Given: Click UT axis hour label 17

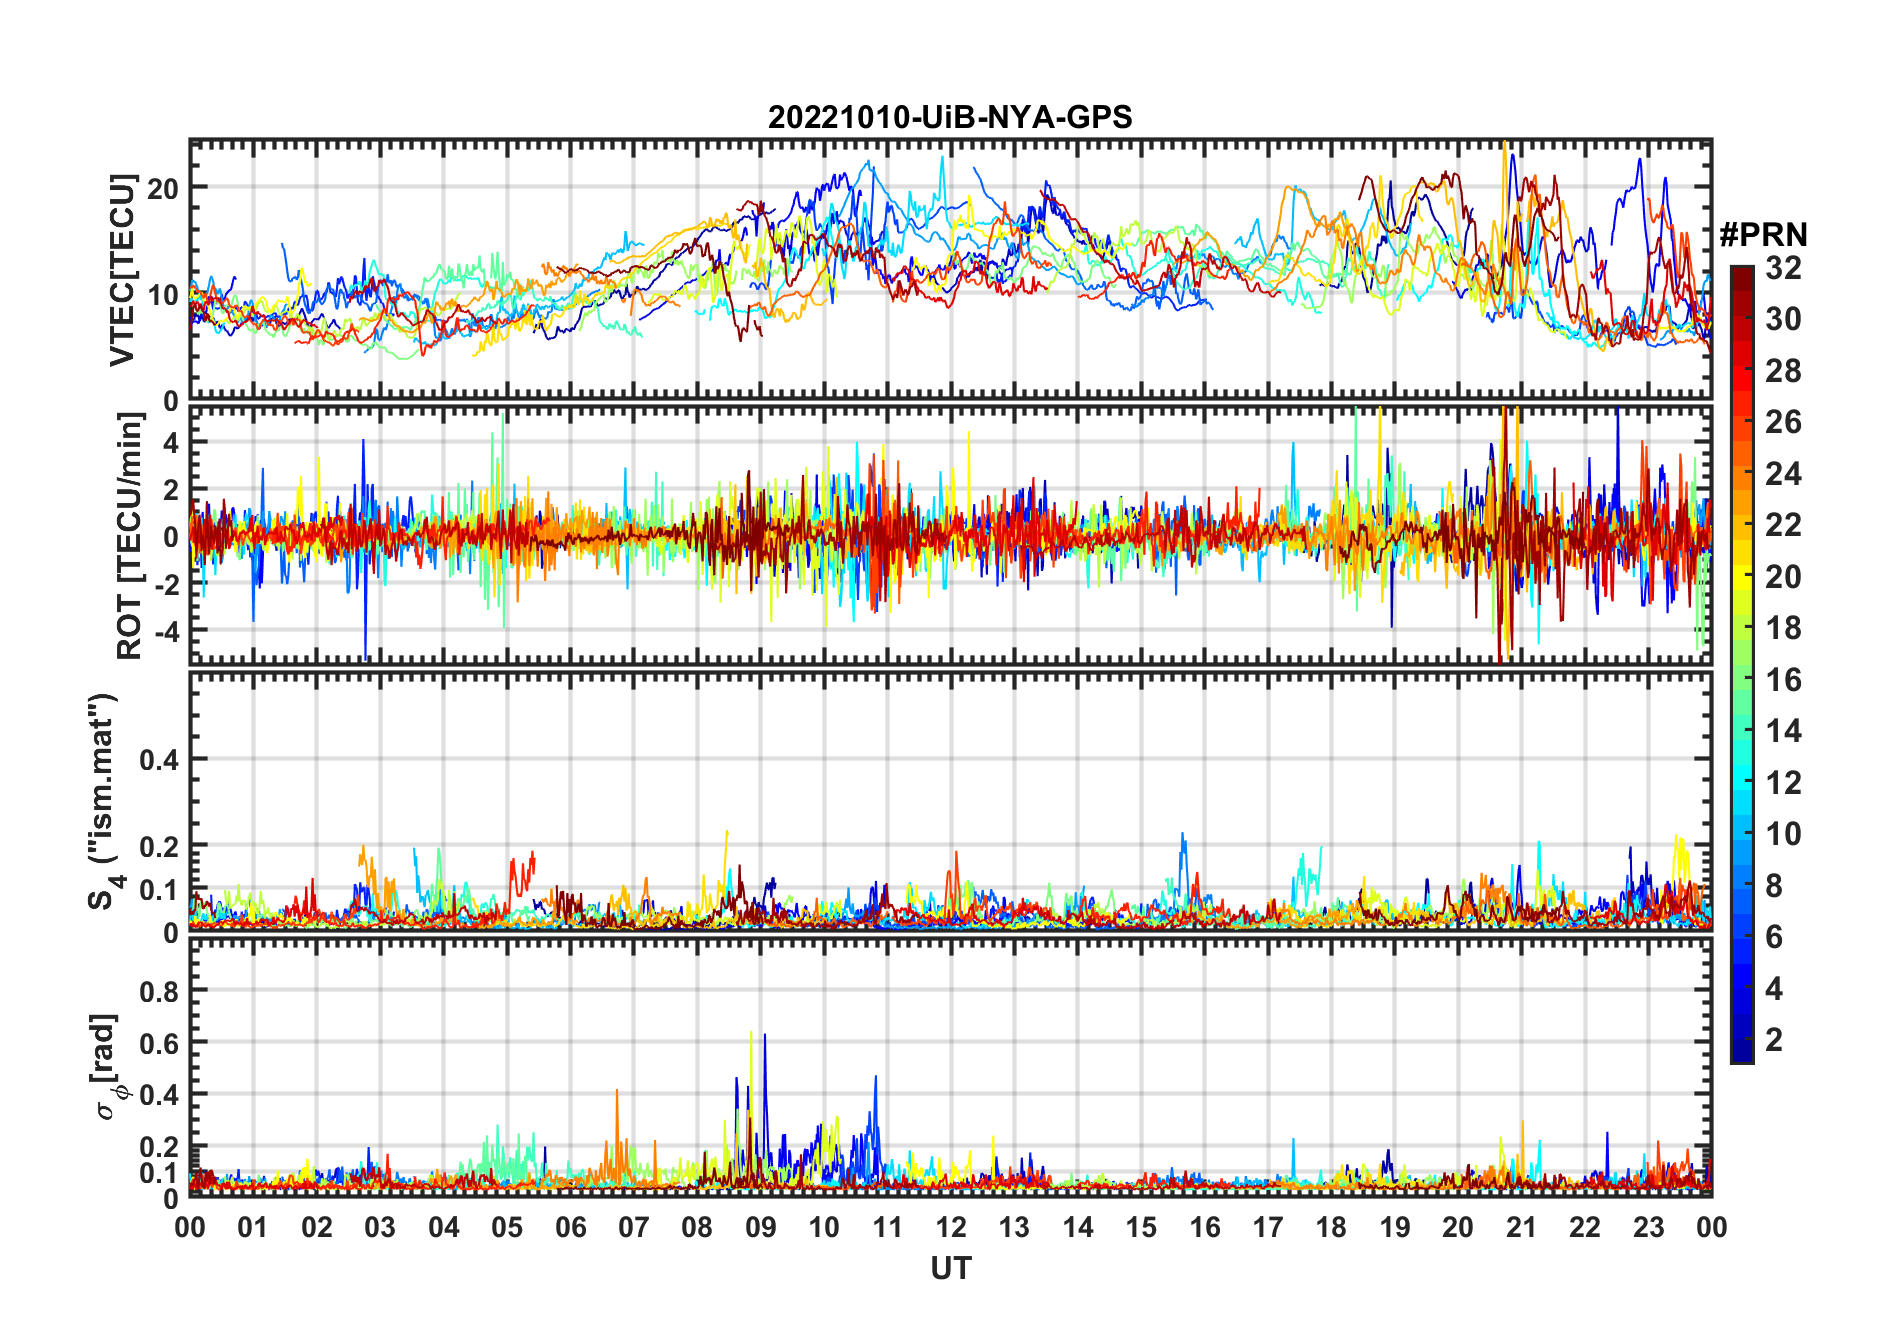Looking at the screenshot, I should (x=1268, y=1227).
